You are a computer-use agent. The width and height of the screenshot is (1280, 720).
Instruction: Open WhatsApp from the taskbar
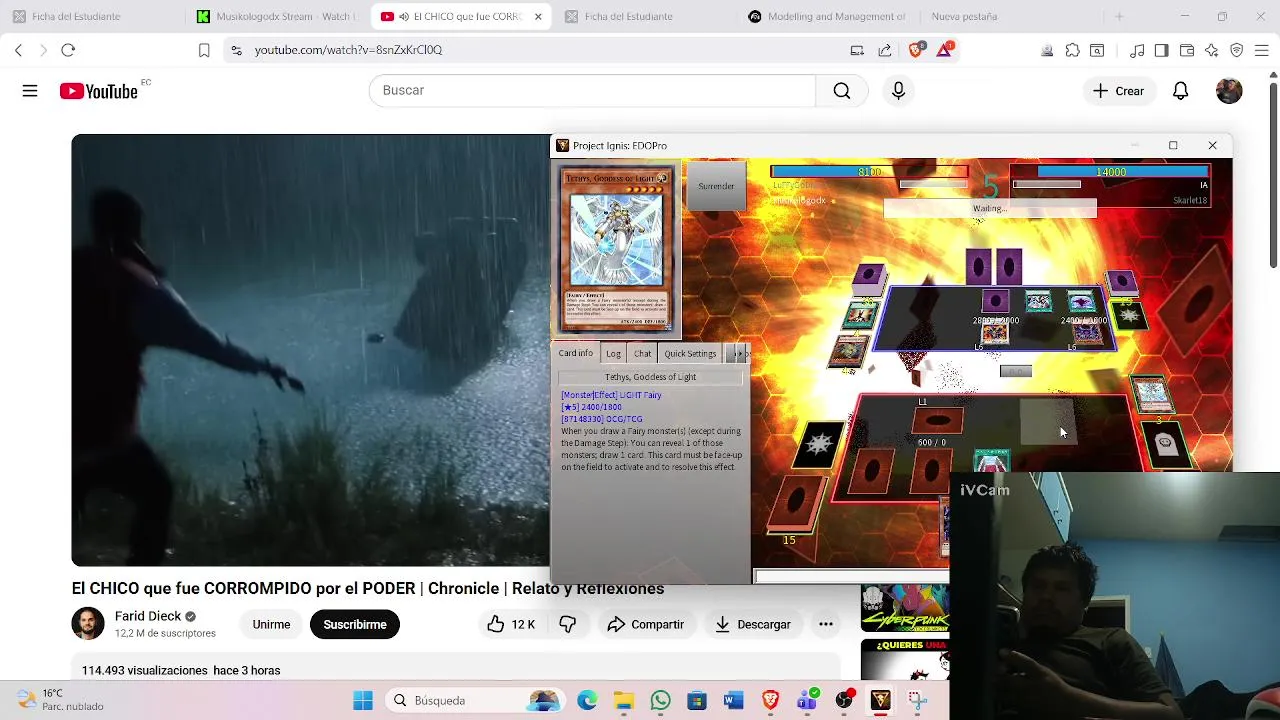(660, 701)
